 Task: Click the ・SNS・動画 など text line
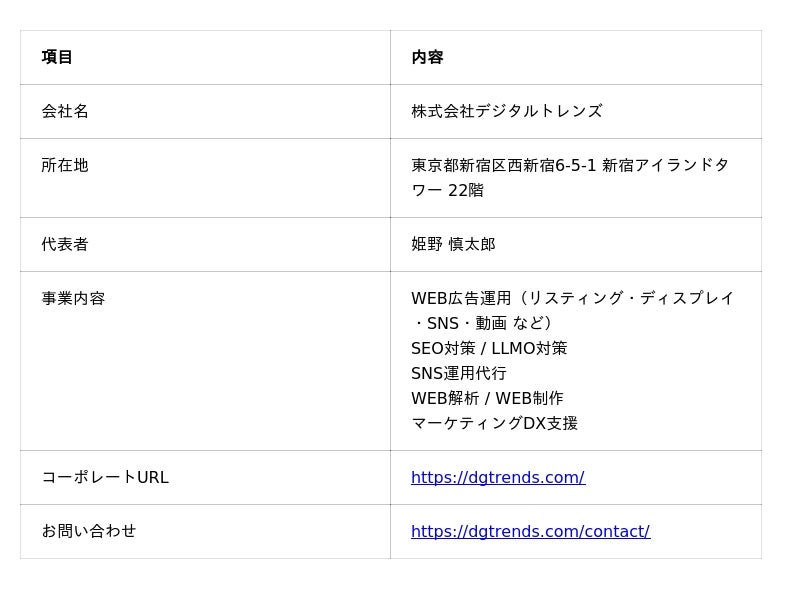pyautogui.click(x=482, y=324)
